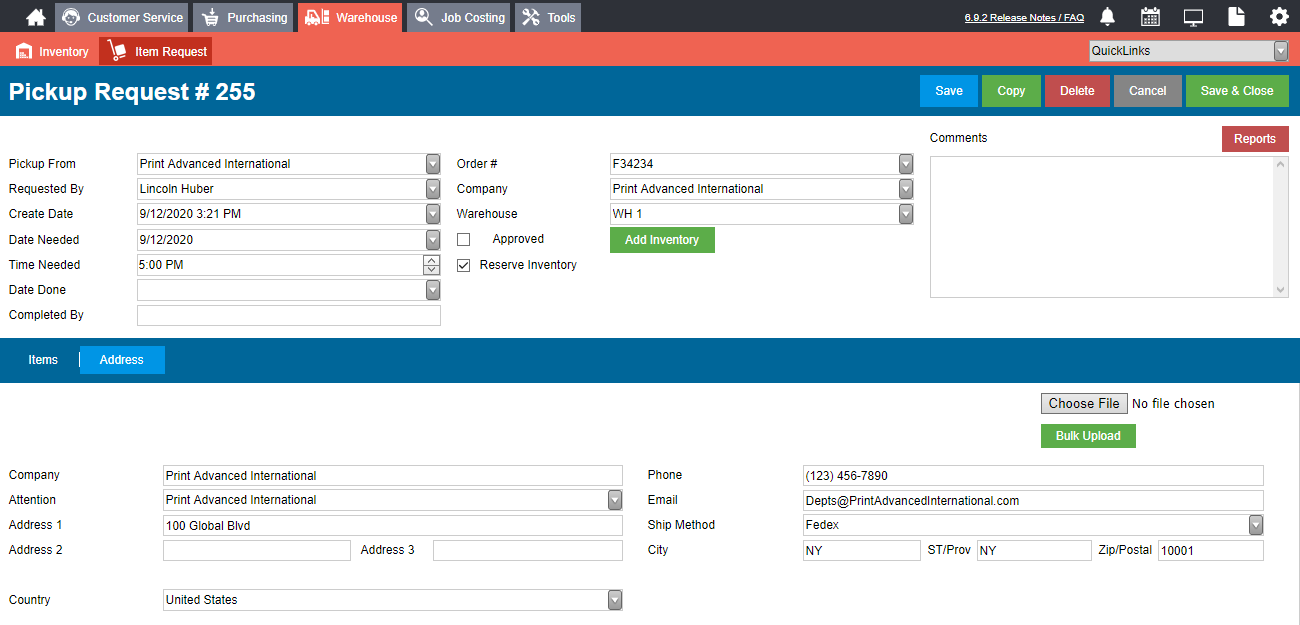Open the header Company dropdown

[x=906, y=189]
